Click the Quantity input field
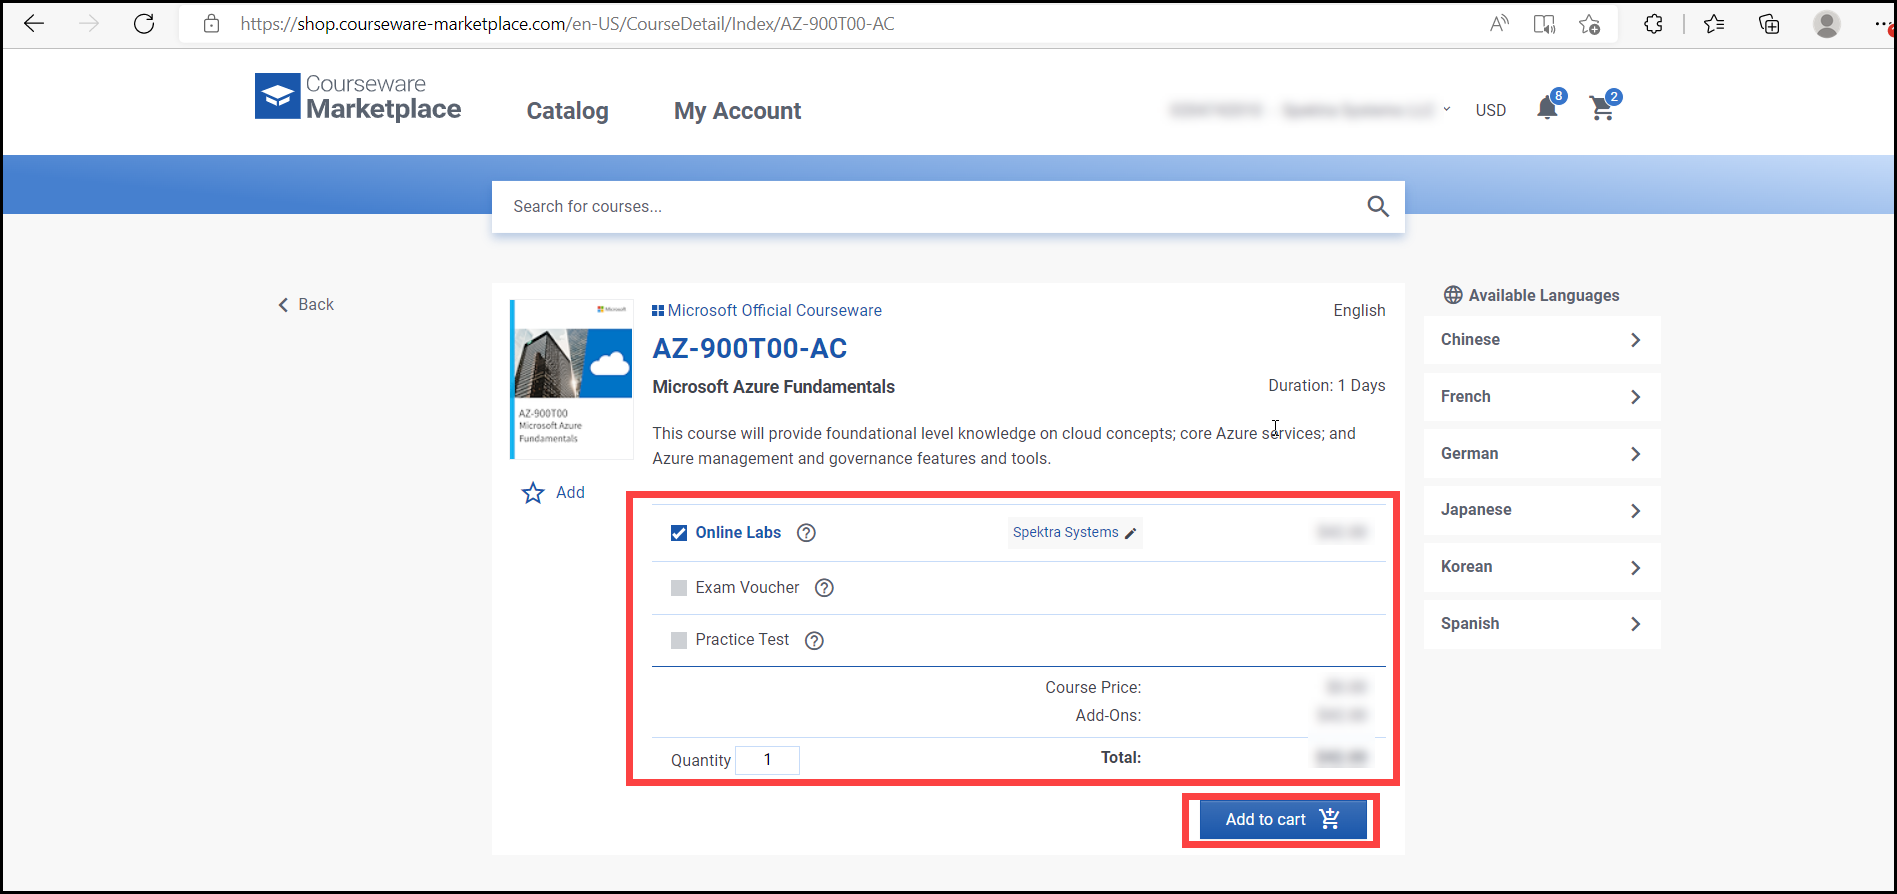1897x894 pixels. 767,760
